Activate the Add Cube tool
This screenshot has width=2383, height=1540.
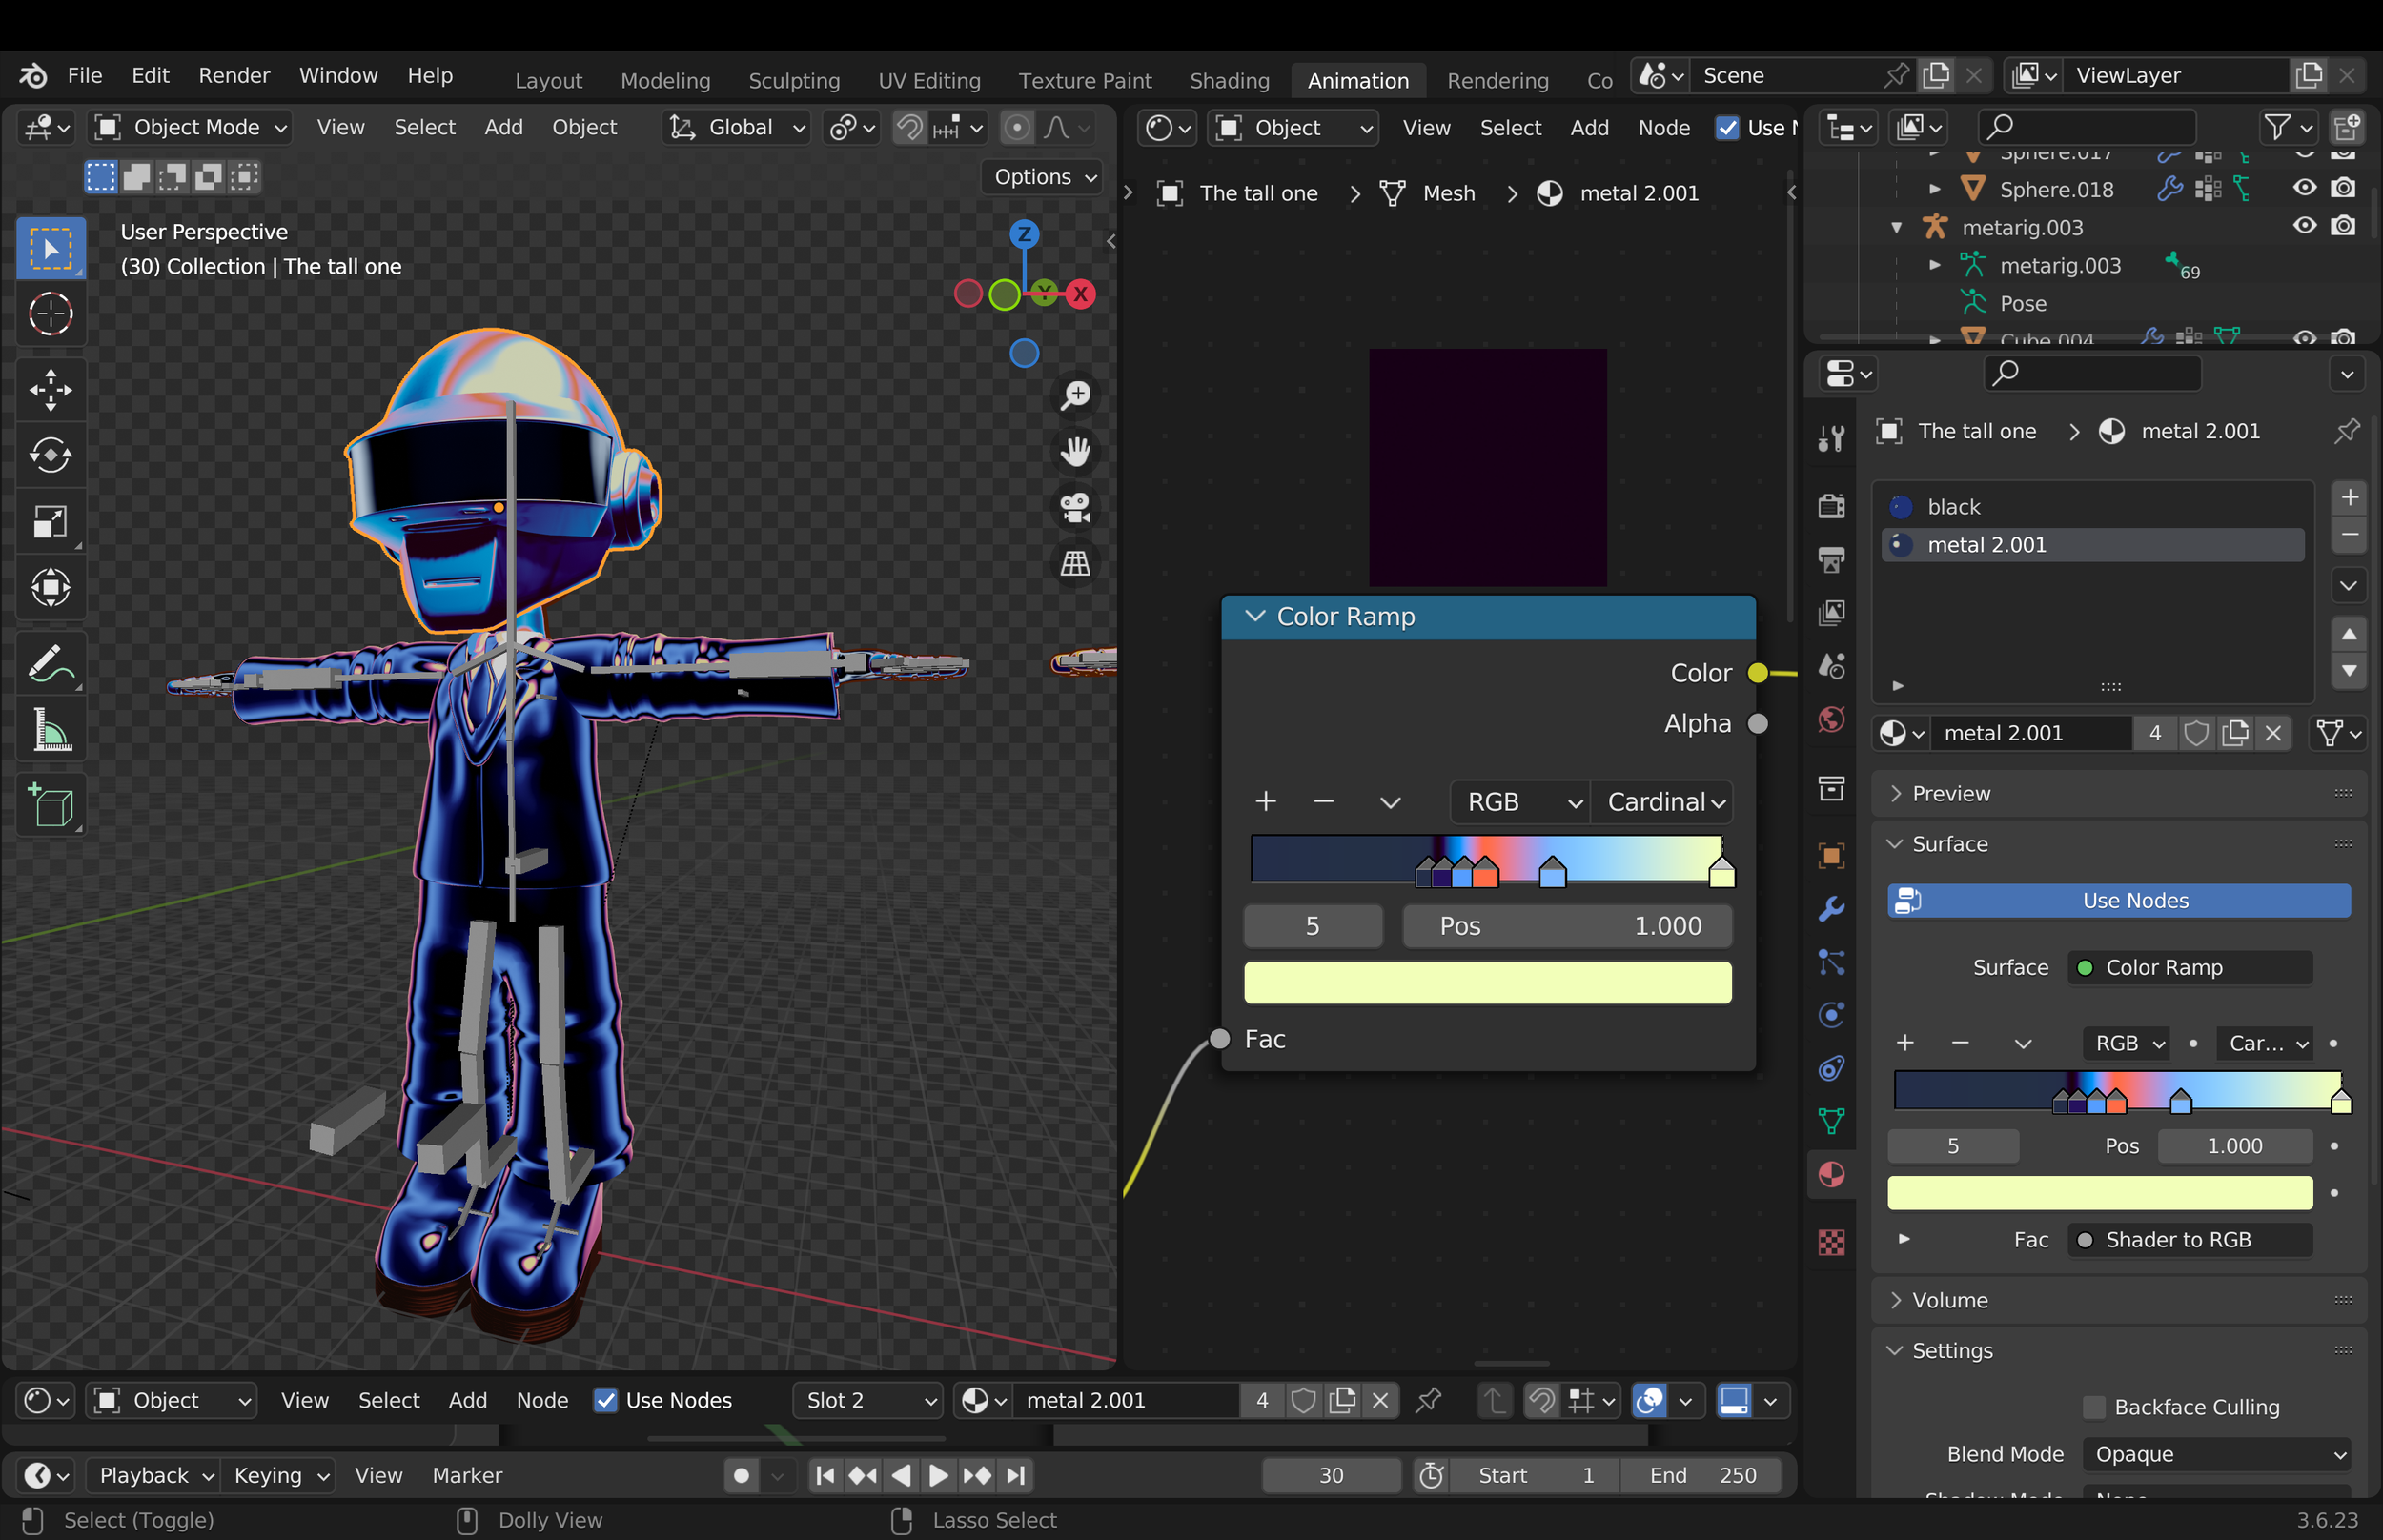50,806
